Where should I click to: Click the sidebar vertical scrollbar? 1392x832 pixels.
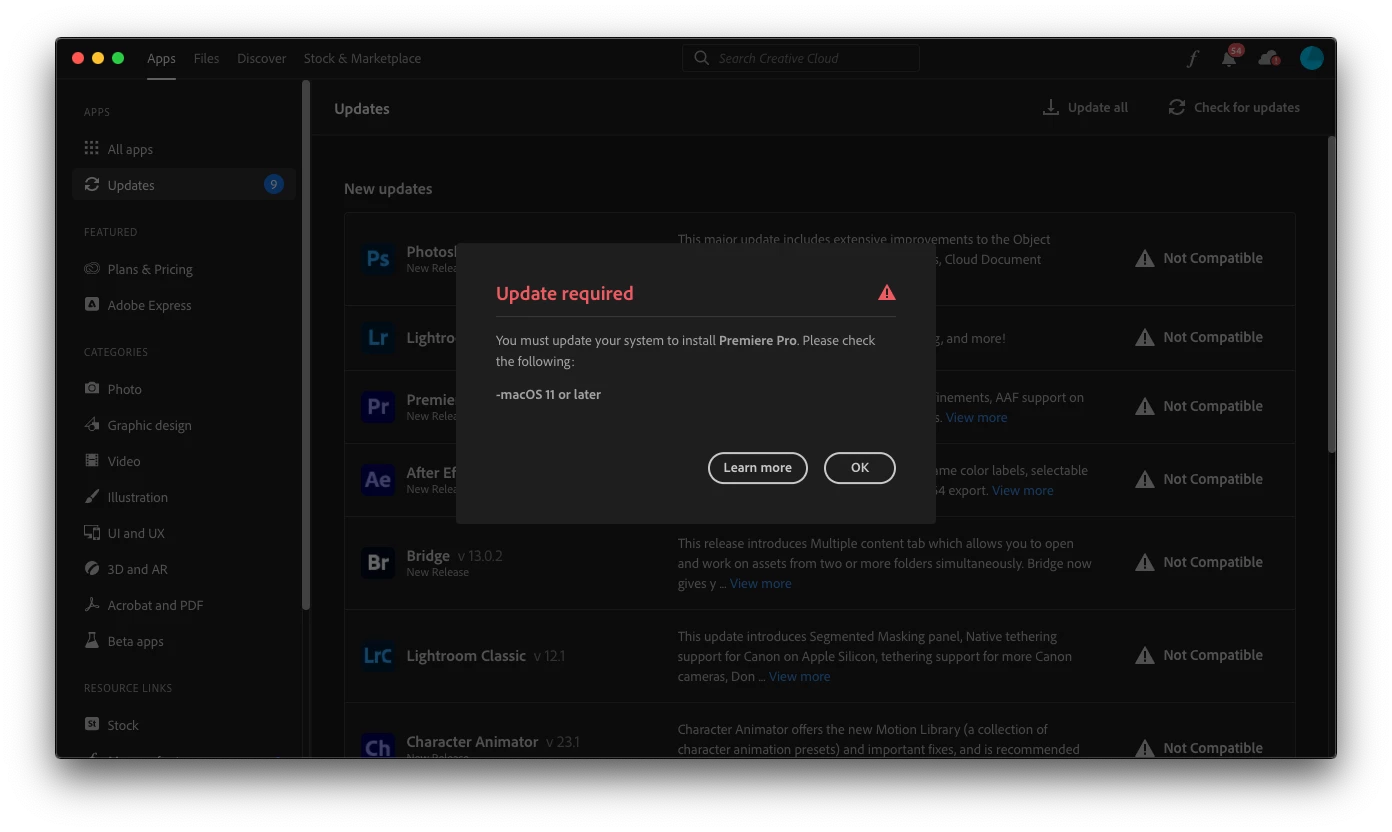click(306, 345)
